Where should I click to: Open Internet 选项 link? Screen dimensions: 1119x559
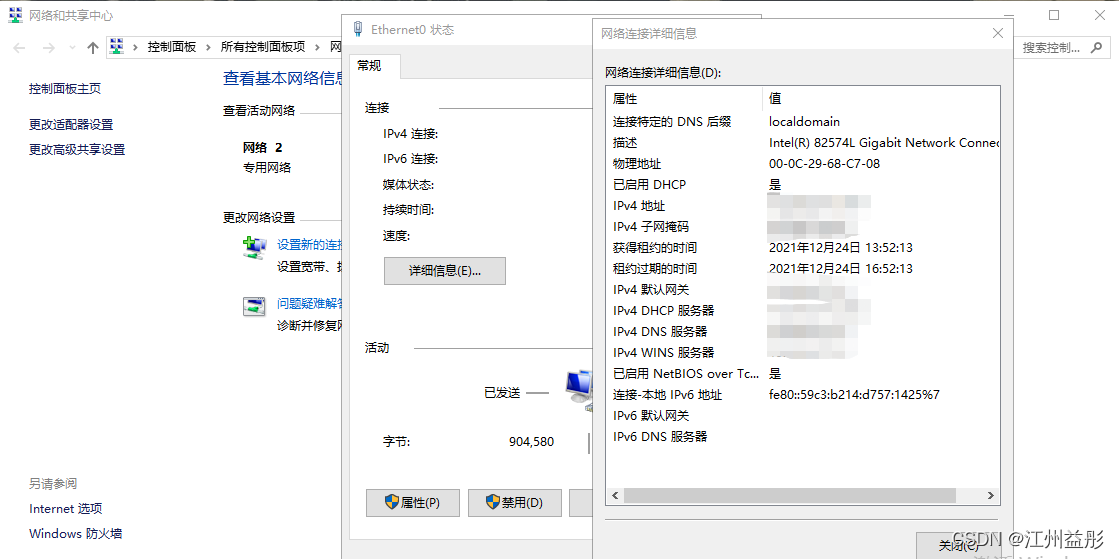pyautogui.click(x=66, y=509)
